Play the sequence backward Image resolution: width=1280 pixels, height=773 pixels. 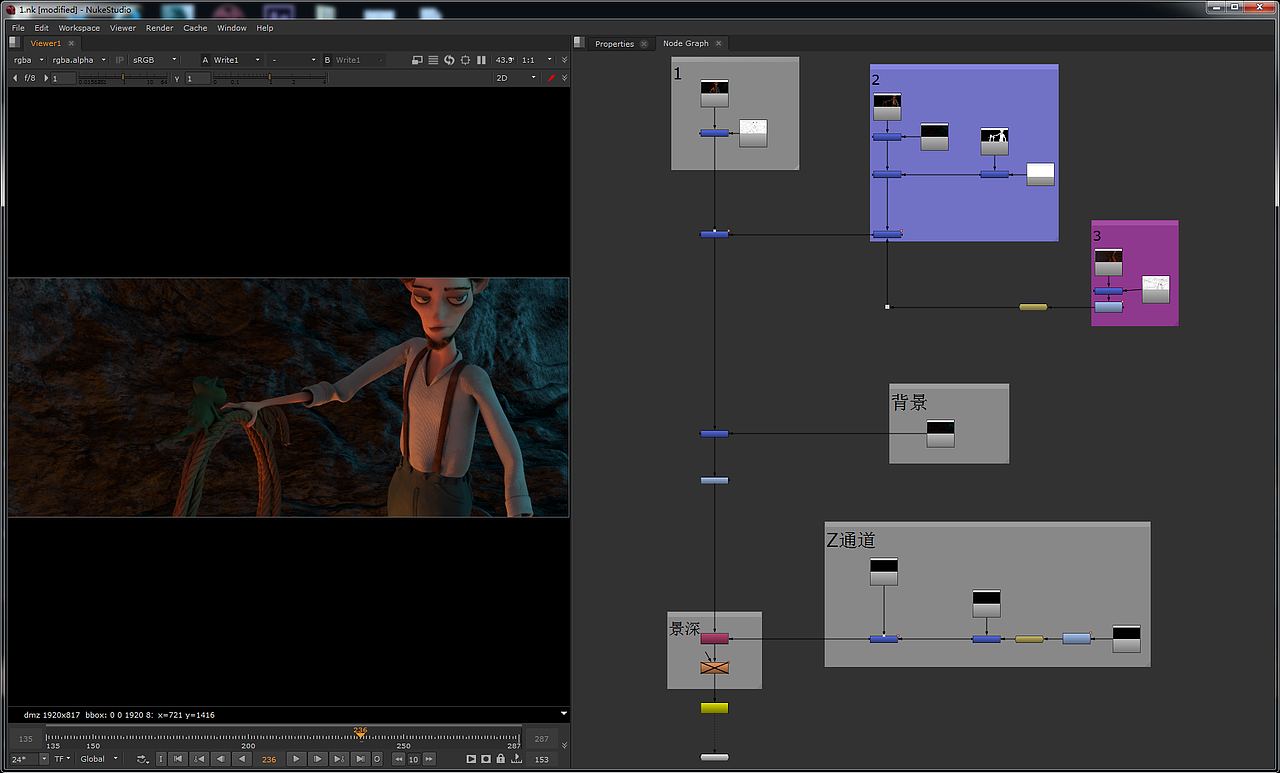241,759
